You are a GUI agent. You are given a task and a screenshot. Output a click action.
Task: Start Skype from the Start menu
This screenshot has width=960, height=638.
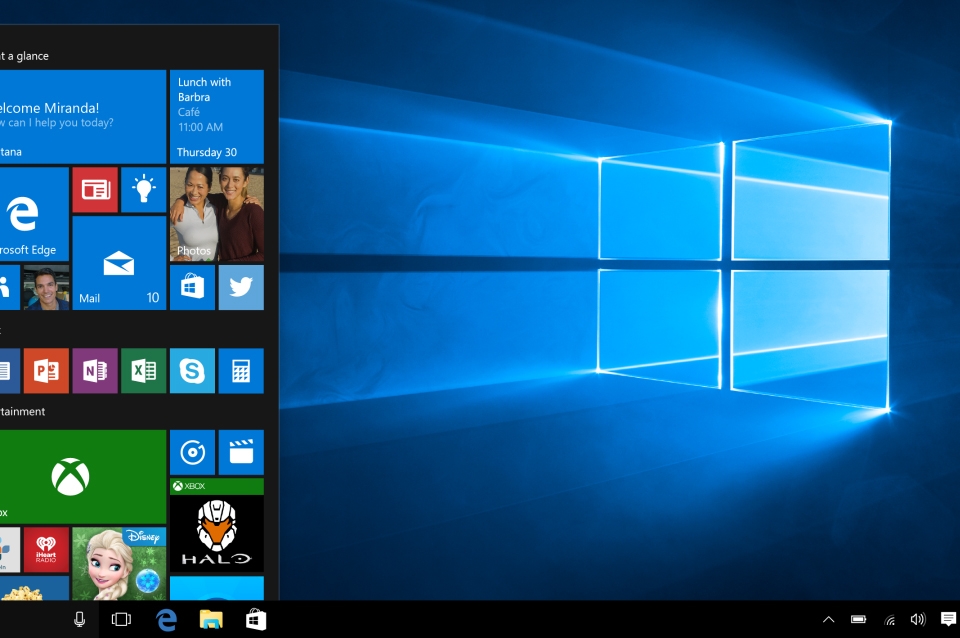192,371
